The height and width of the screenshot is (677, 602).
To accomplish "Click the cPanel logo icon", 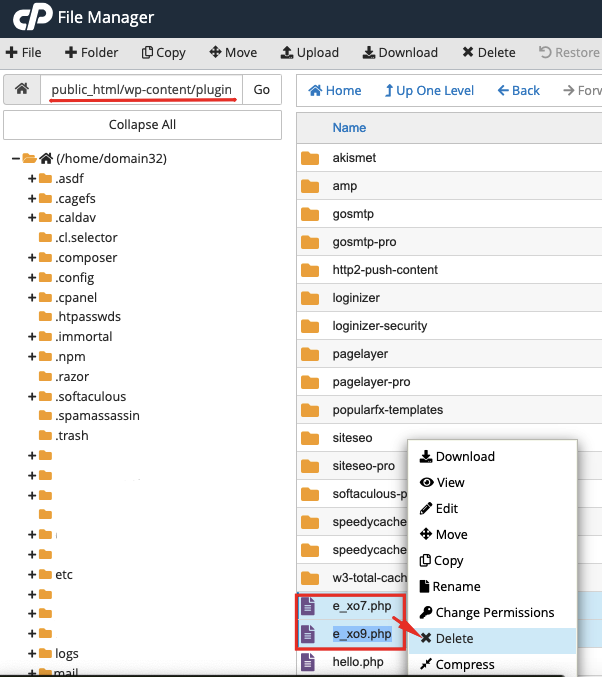I will (x=33, y=17).
